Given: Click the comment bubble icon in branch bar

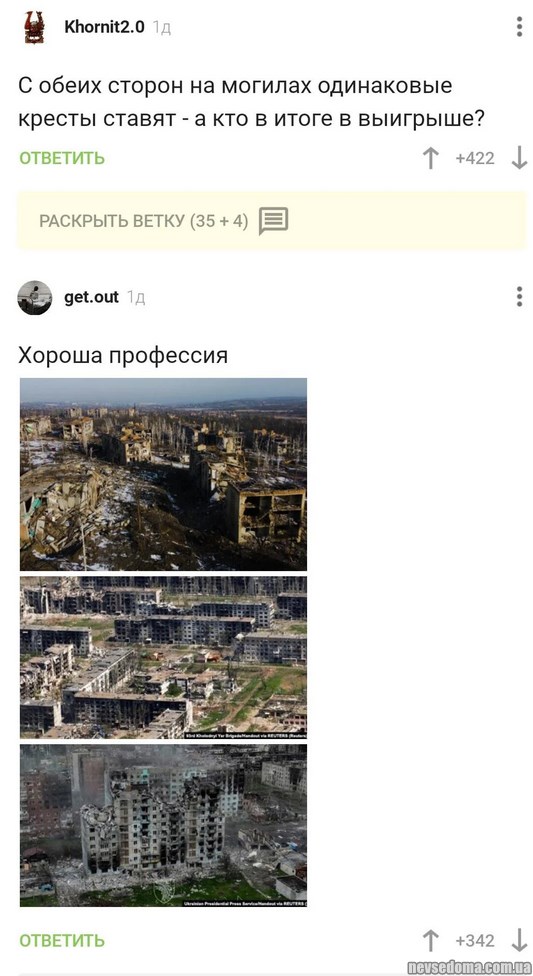Looking at the screenshot, I should (273, 221).
